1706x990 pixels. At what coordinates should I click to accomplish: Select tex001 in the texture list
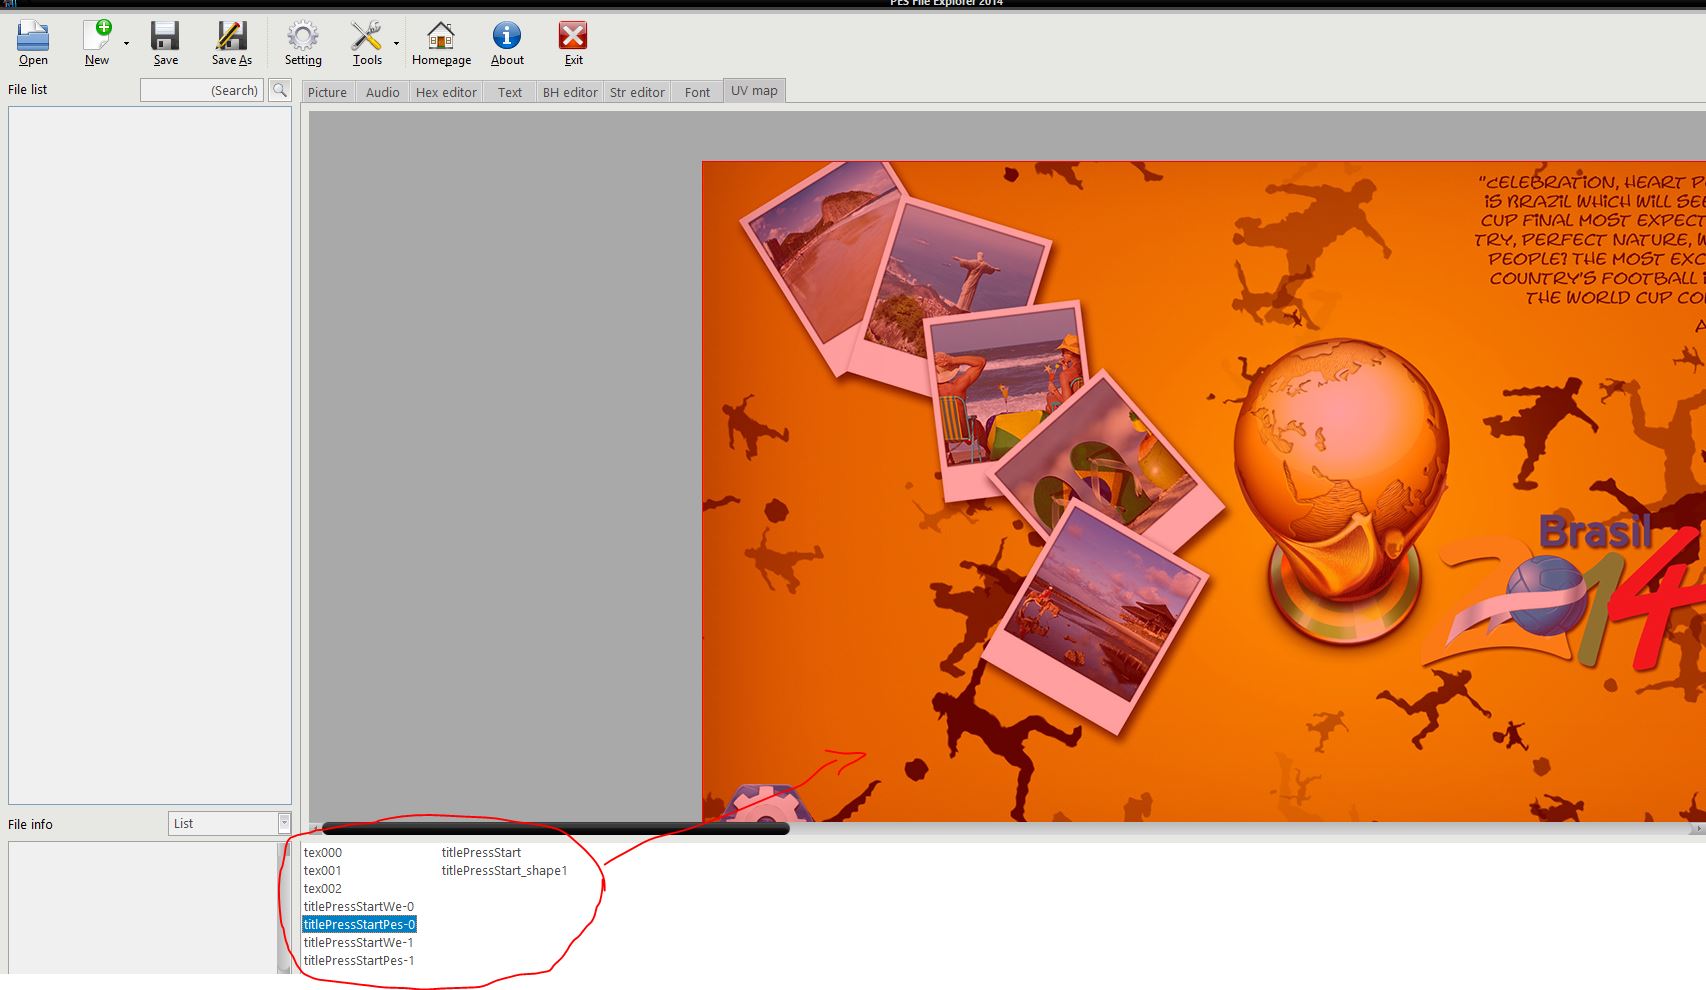(x=322, y=871)
